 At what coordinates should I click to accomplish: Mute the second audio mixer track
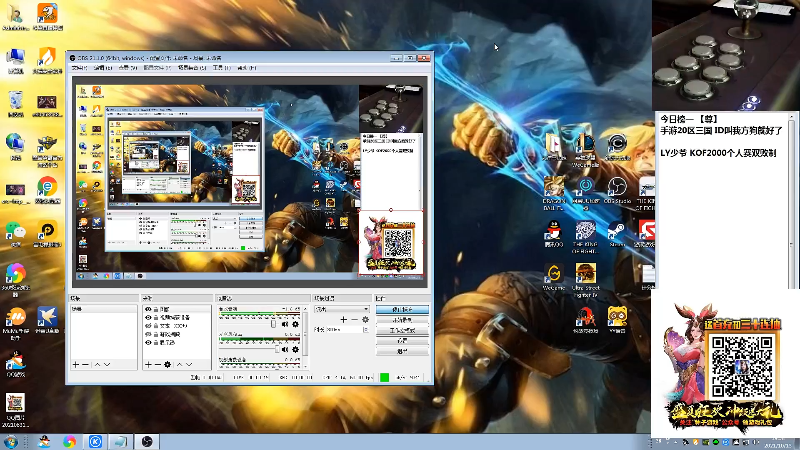[285, 349]
